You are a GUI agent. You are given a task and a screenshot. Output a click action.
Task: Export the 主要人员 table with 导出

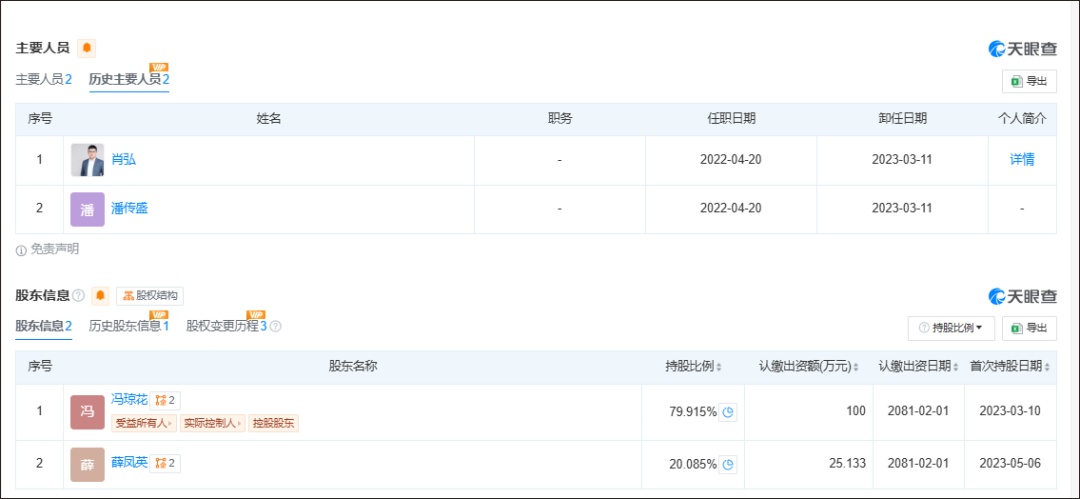pos(1029,81)
